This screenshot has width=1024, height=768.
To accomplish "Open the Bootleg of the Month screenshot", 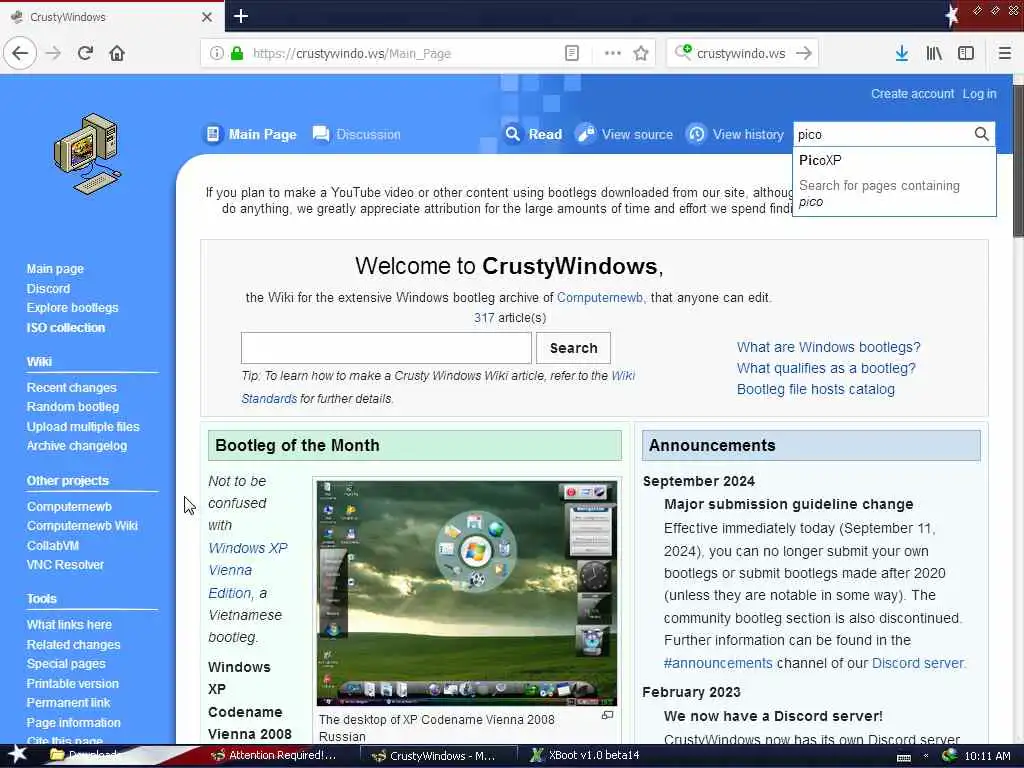I will pyautogui.click(x=466, y=593).
